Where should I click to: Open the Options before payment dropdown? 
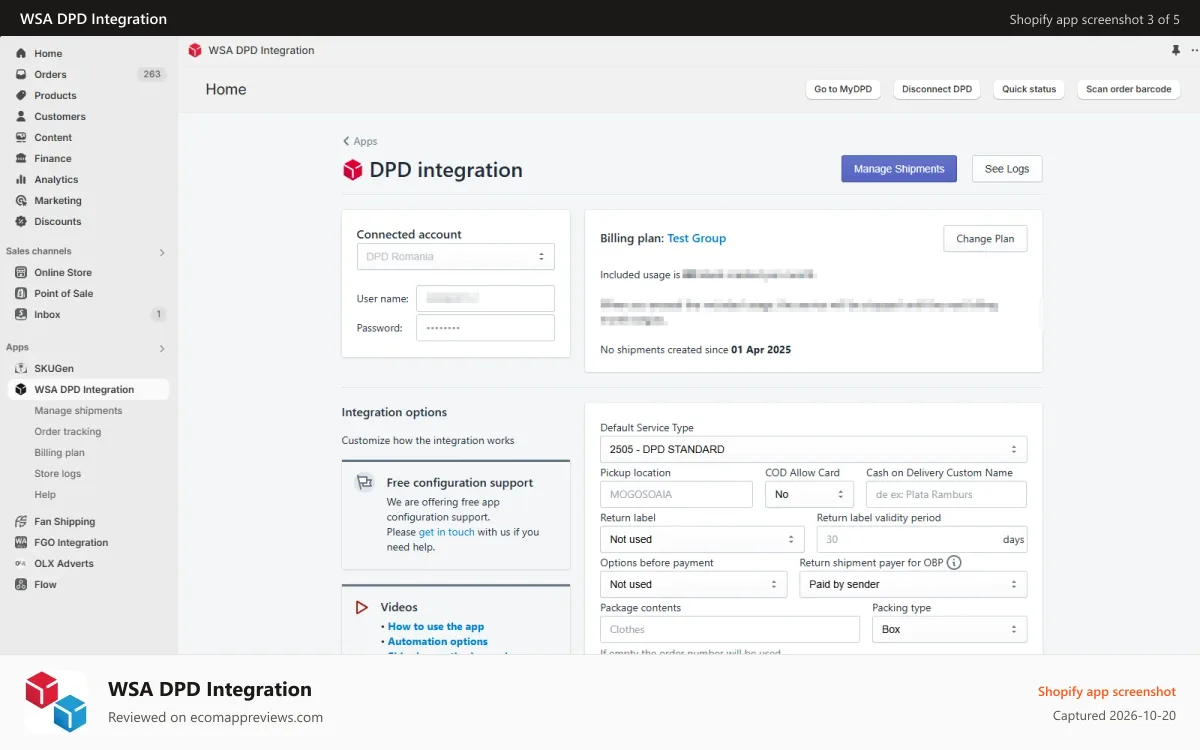[693, 584]
